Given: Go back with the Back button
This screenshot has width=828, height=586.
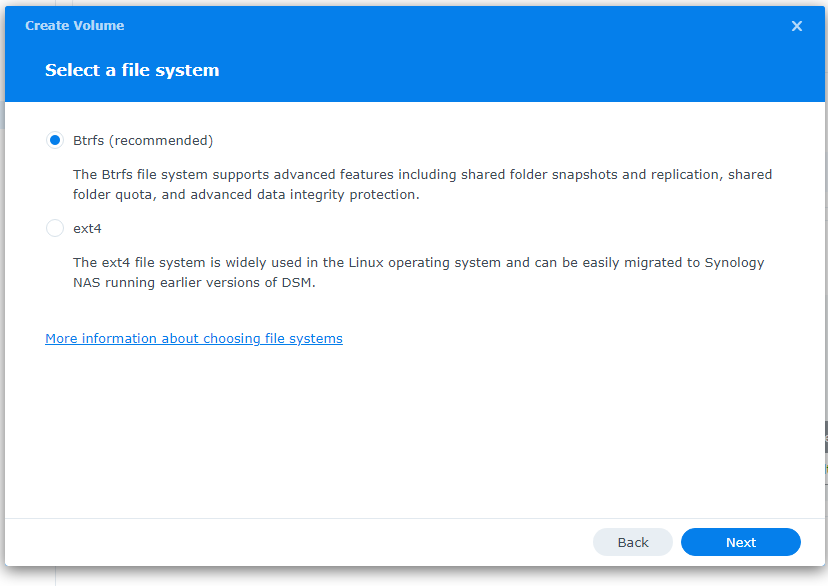Looking at the screenshot, I should 633,542.
